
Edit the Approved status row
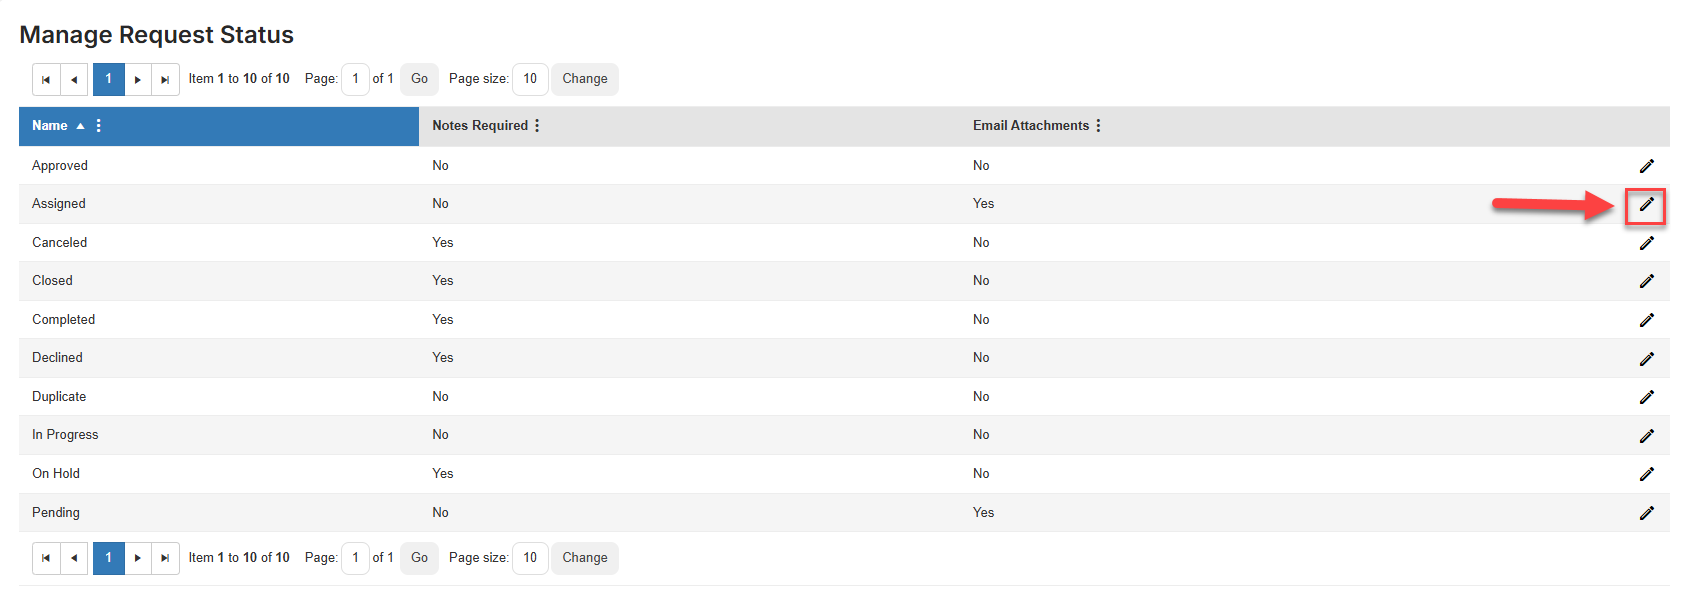point(1646,166)
